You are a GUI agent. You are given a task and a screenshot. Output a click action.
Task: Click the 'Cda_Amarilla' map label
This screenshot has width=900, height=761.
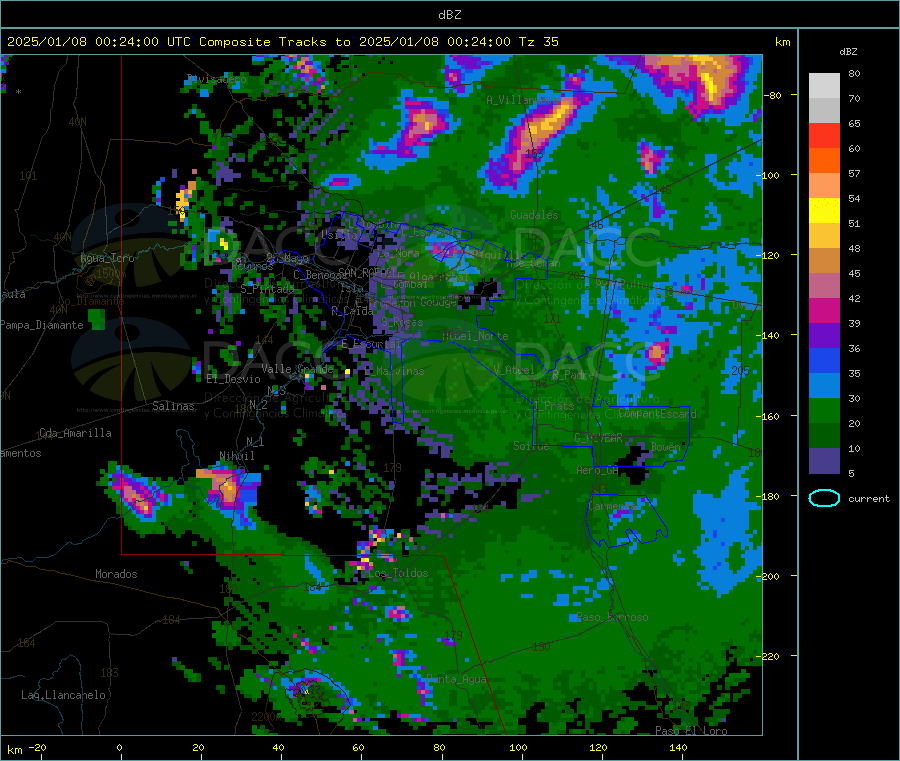pyautogui.click(x=75, y=433)
